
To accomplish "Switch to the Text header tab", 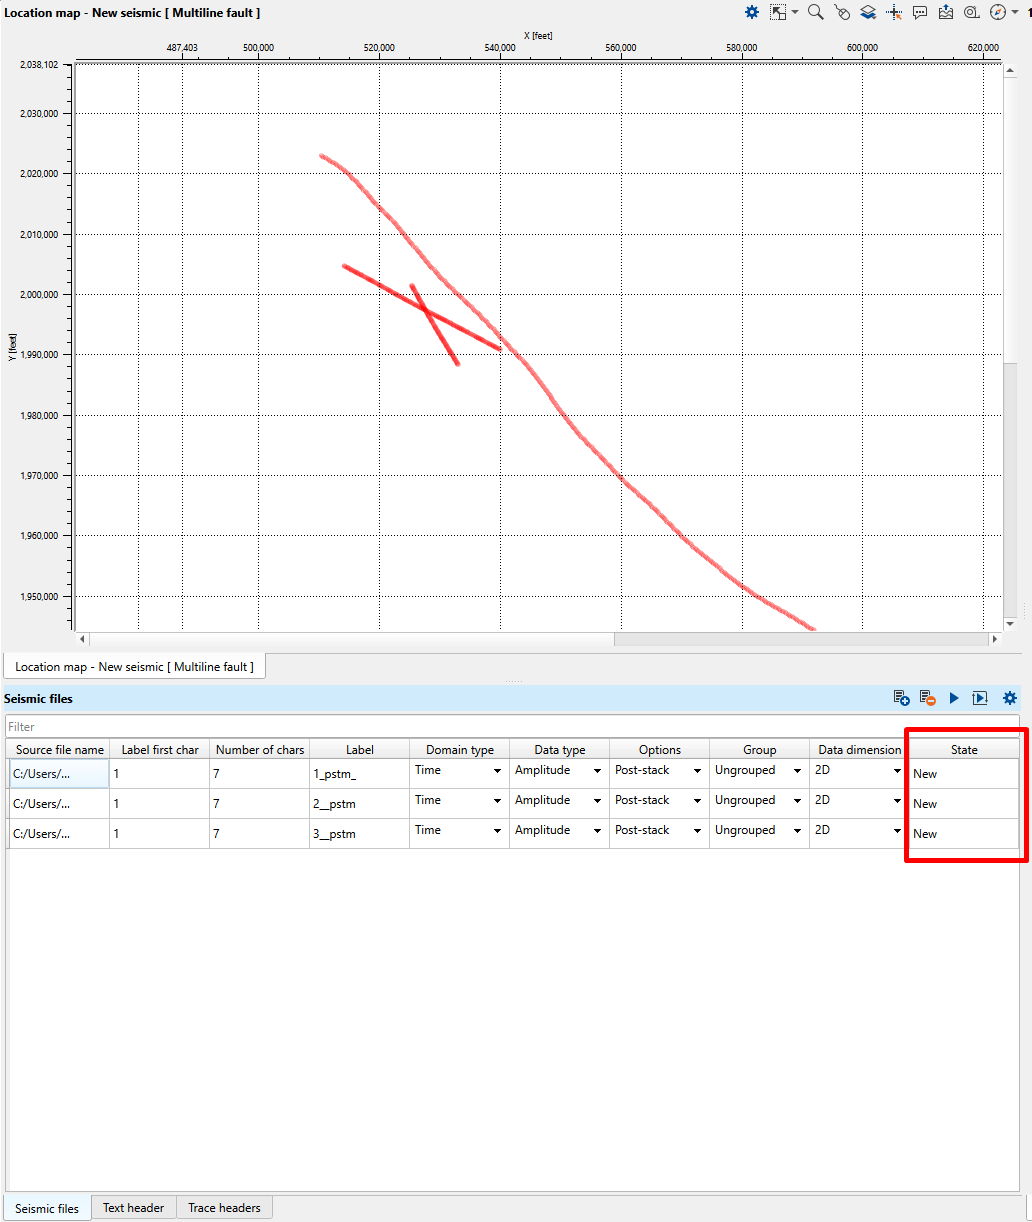I will [x=133, y=1207].
